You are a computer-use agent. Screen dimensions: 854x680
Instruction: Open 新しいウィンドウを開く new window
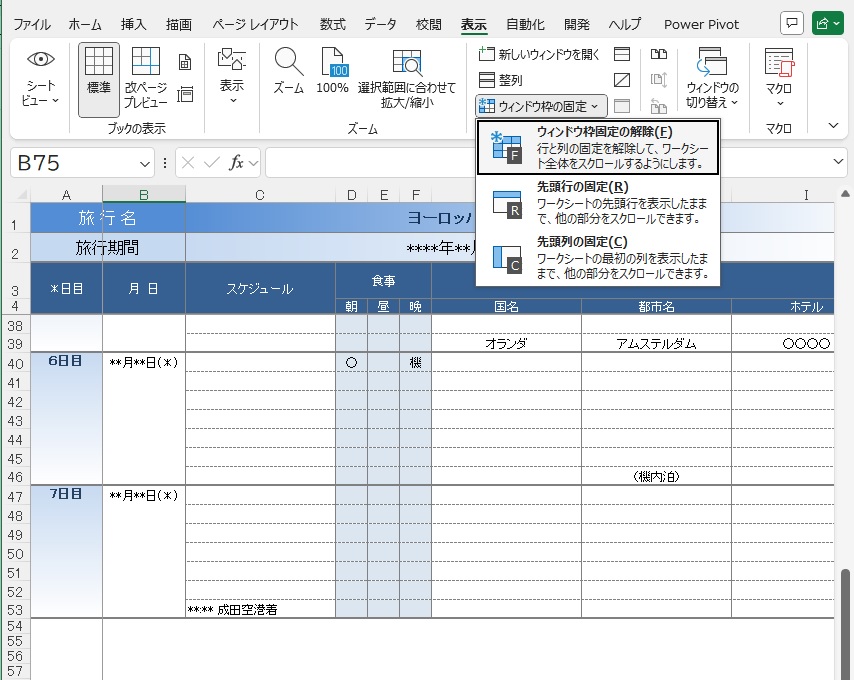pos(540,54)
